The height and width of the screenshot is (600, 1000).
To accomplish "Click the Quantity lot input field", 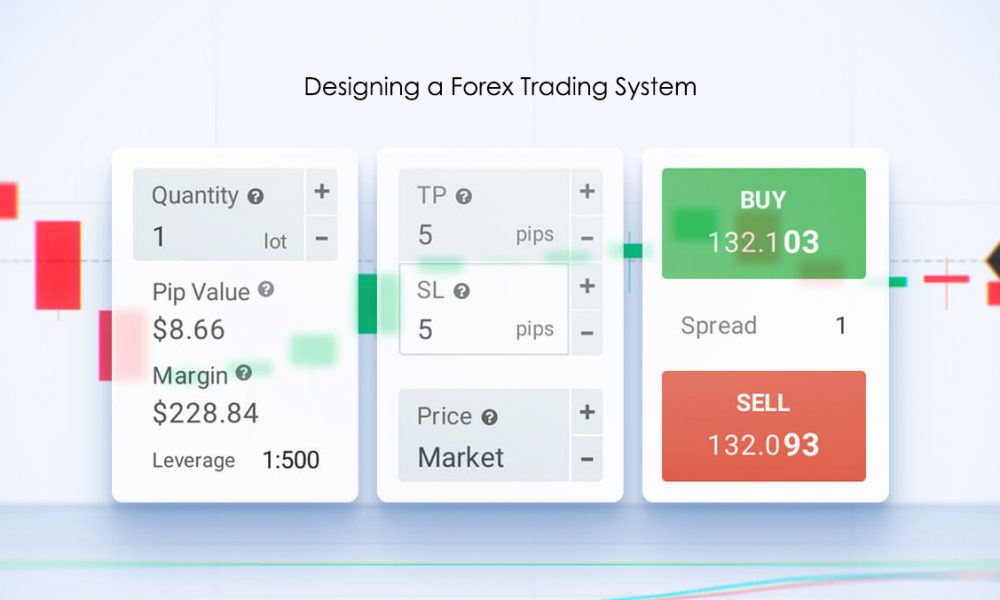I will click(x=218, y=238).
